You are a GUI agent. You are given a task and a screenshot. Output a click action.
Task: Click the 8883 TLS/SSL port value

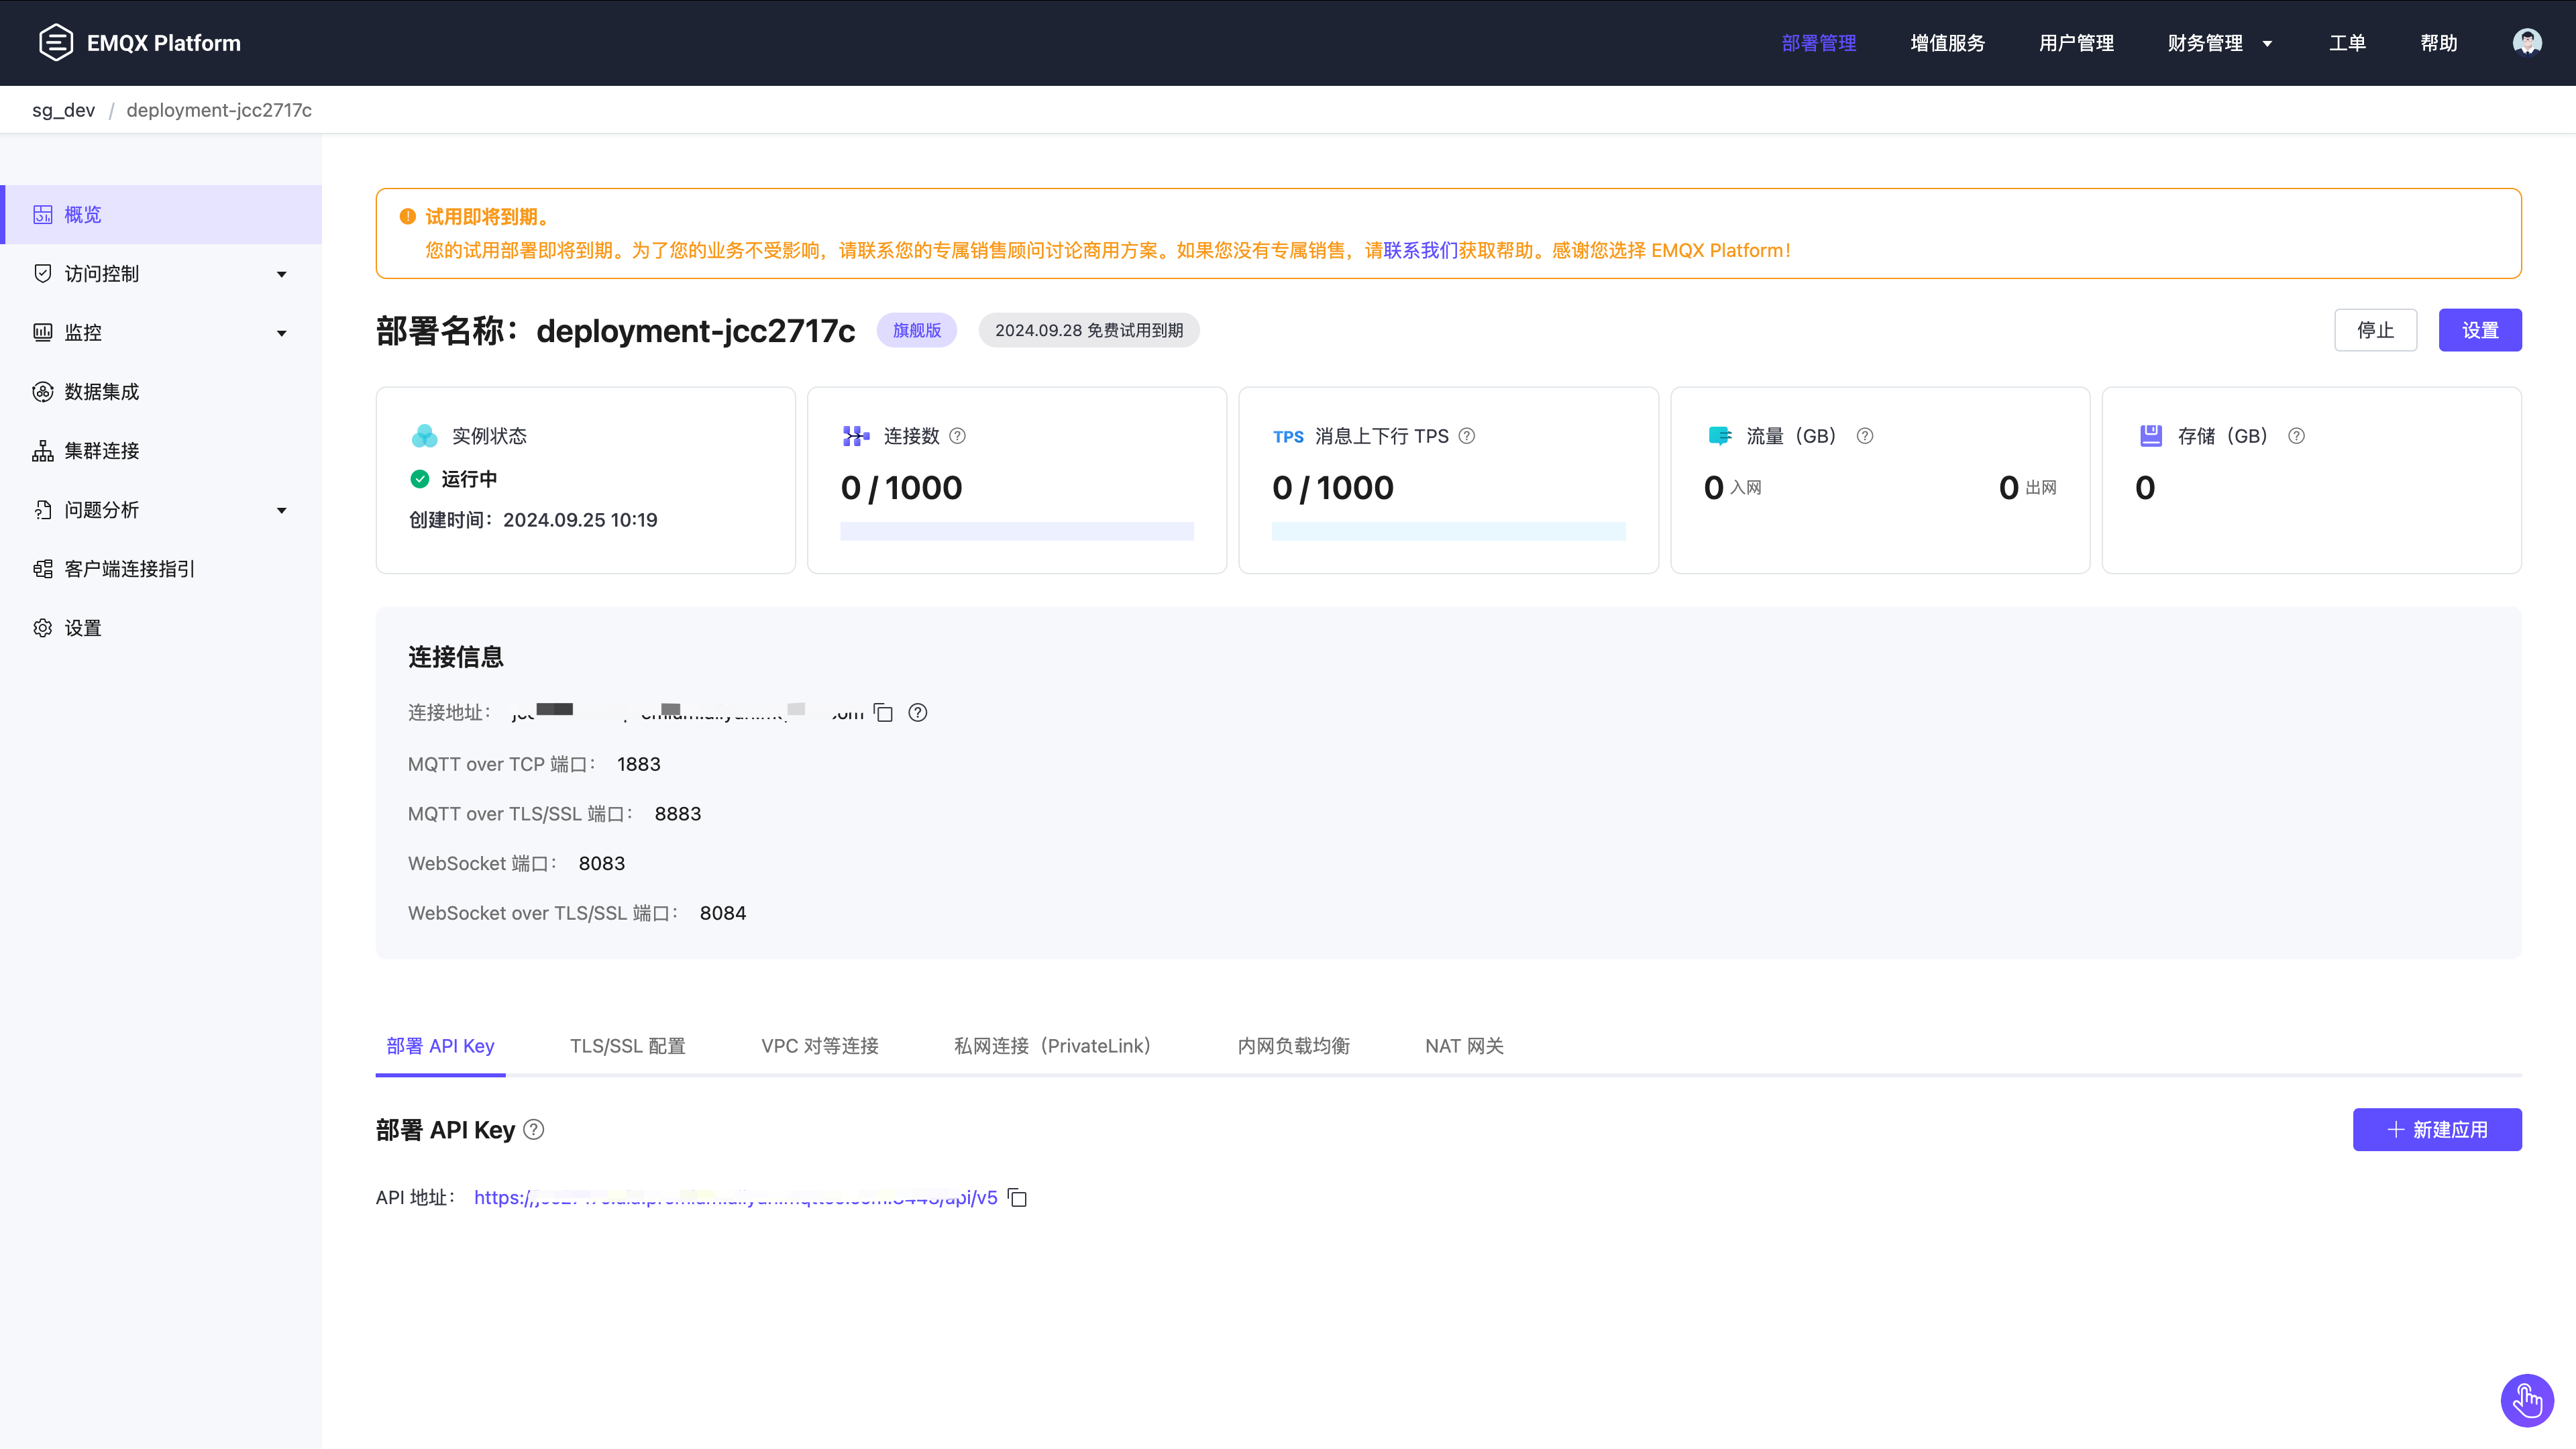[677, 814]
